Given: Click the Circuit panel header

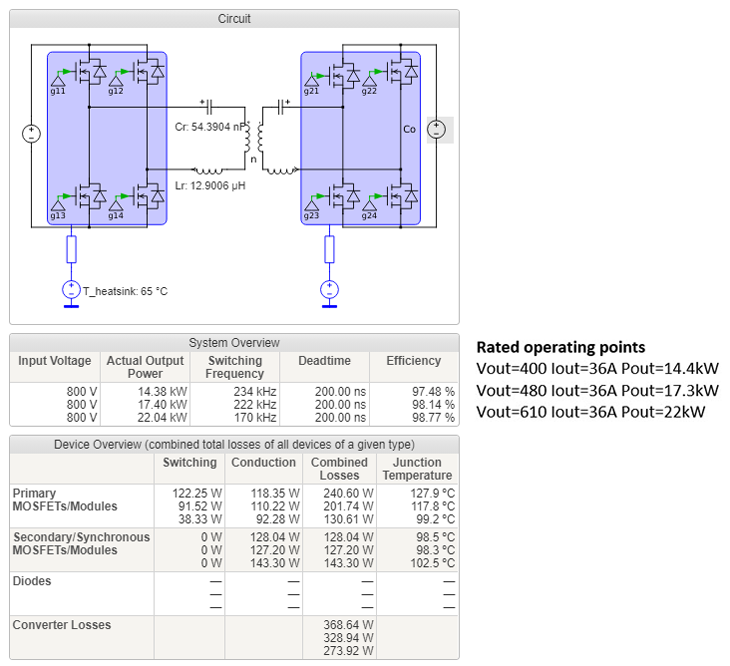Looking at the screenshot, I should pyautogui.click(x=234, y=19).
